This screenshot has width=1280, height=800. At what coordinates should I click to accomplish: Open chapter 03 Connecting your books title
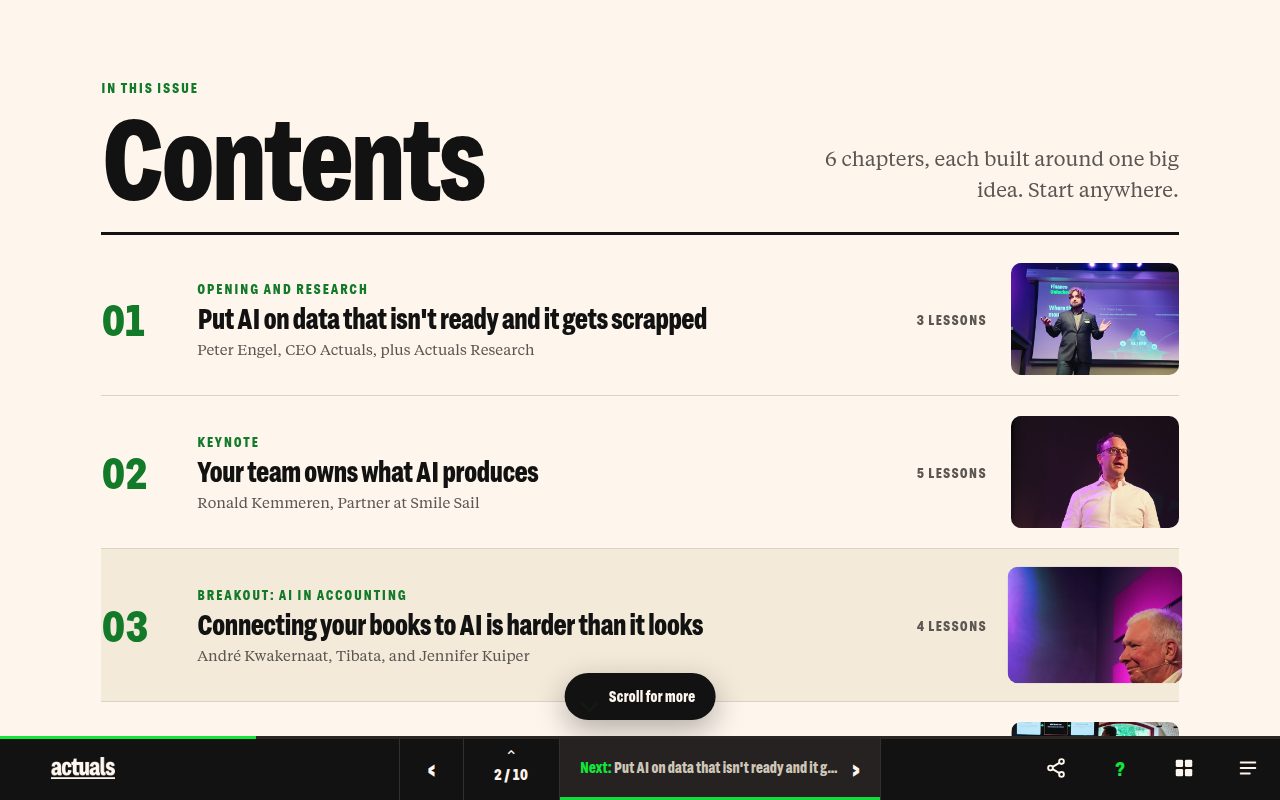[450, 625]
